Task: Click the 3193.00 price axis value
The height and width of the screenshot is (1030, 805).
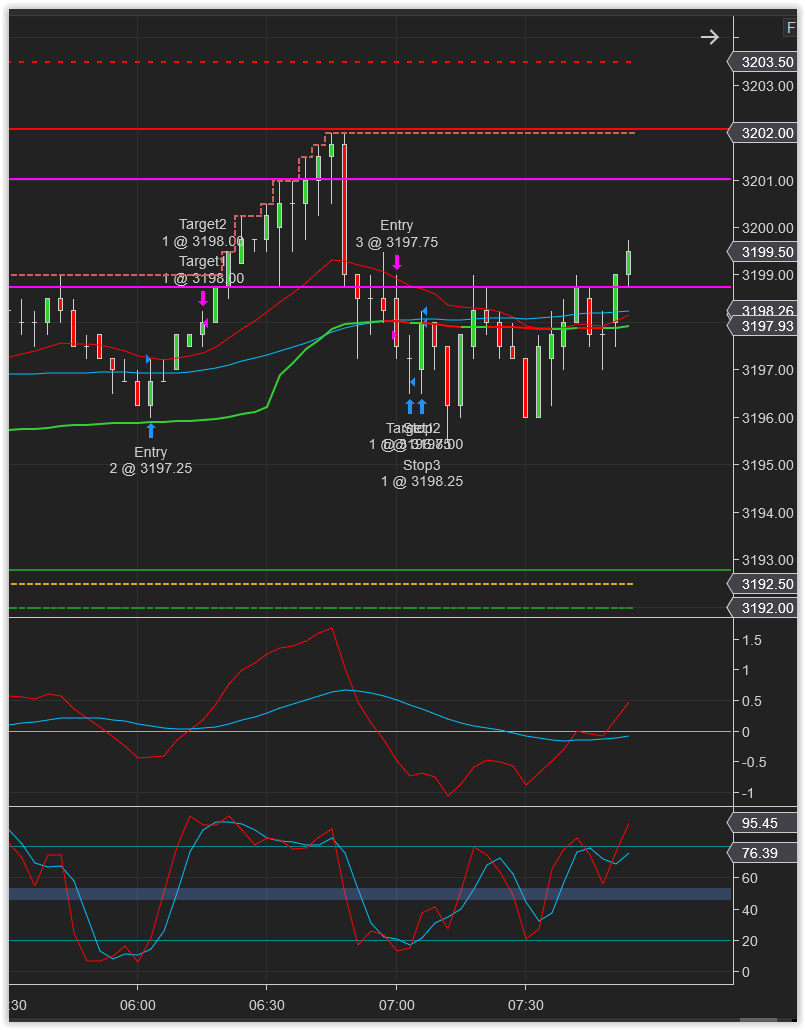Action: 768,560
